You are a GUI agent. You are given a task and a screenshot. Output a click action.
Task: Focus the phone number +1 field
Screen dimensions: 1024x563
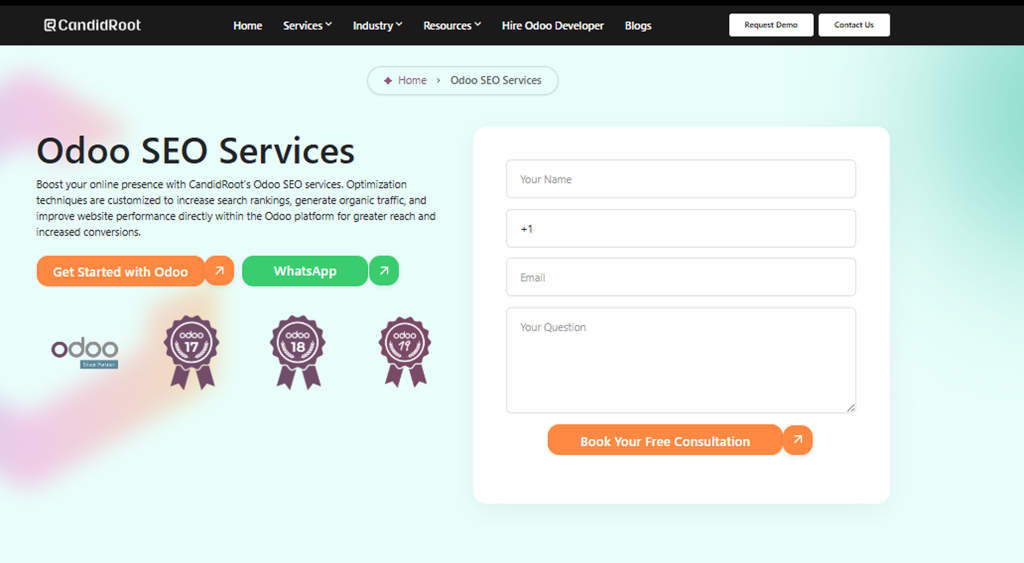coord(680,229)
